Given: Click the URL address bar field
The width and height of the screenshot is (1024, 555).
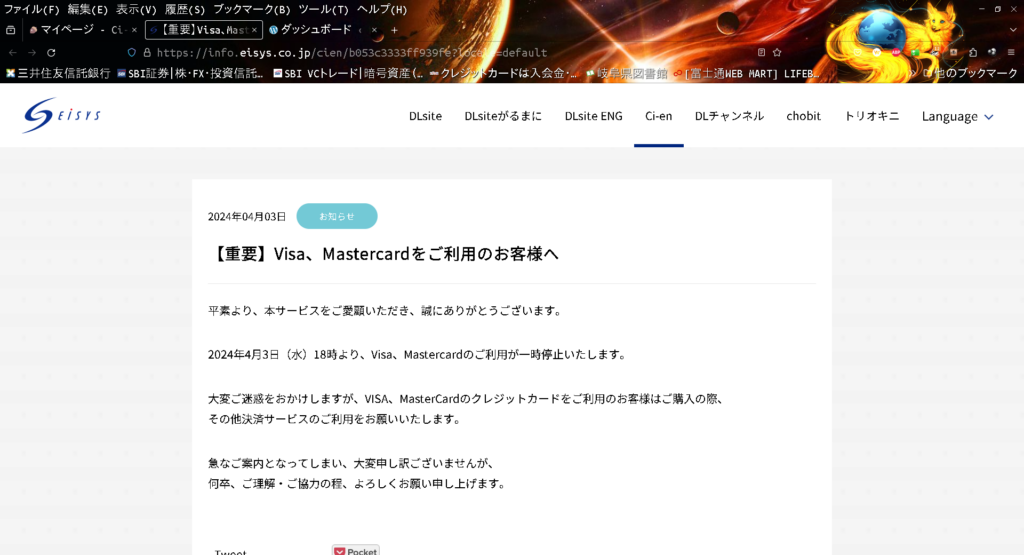Looking at the screenshot, I should [400, 52].
